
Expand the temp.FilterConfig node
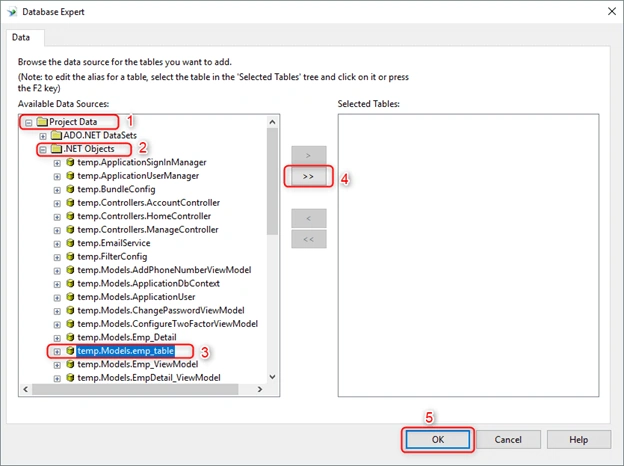[57, 257]
